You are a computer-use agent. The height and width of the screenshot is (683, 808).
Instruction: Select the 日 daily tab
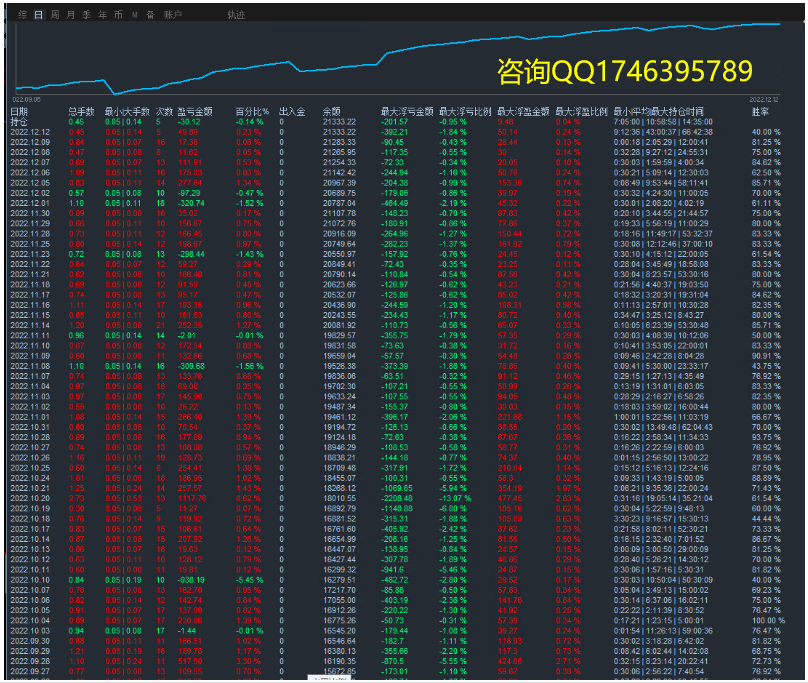38,15
